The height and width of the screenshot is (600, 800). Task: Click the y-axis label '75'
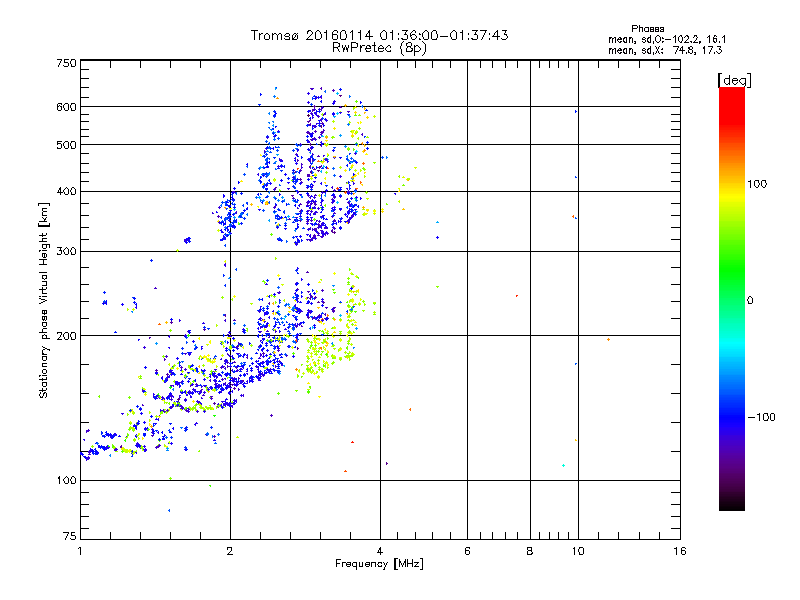pos(70,536)
